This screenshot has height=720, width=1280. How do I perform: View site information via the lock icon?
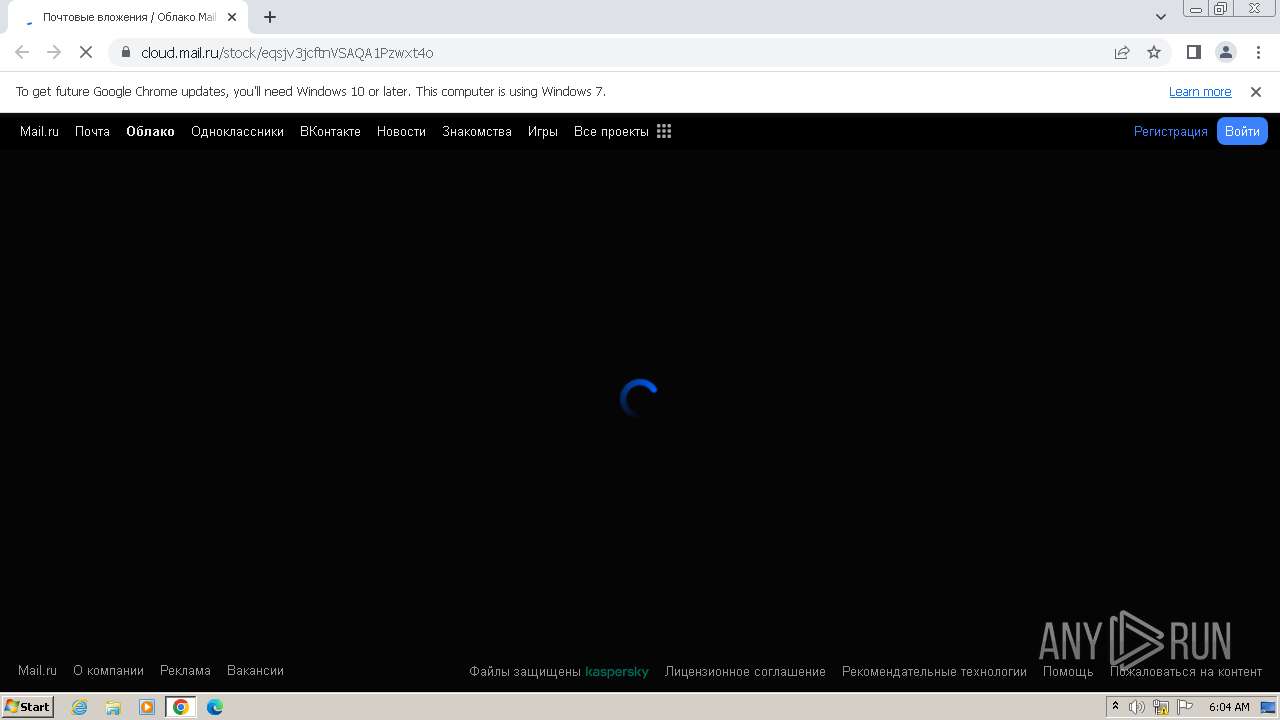(126, 52)
